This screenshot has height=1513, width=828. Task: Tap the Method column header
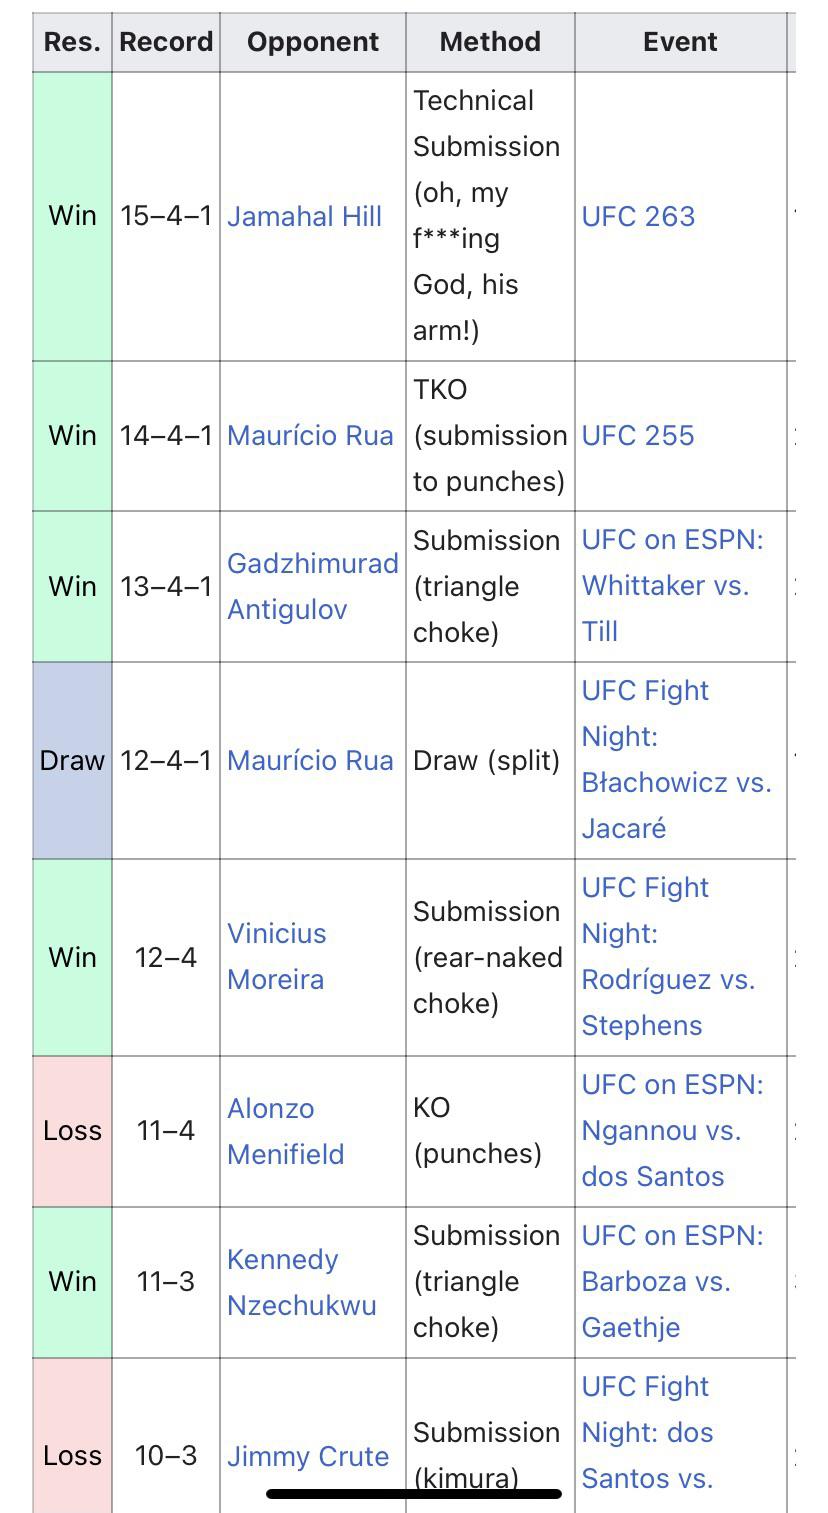click(490, 42)
